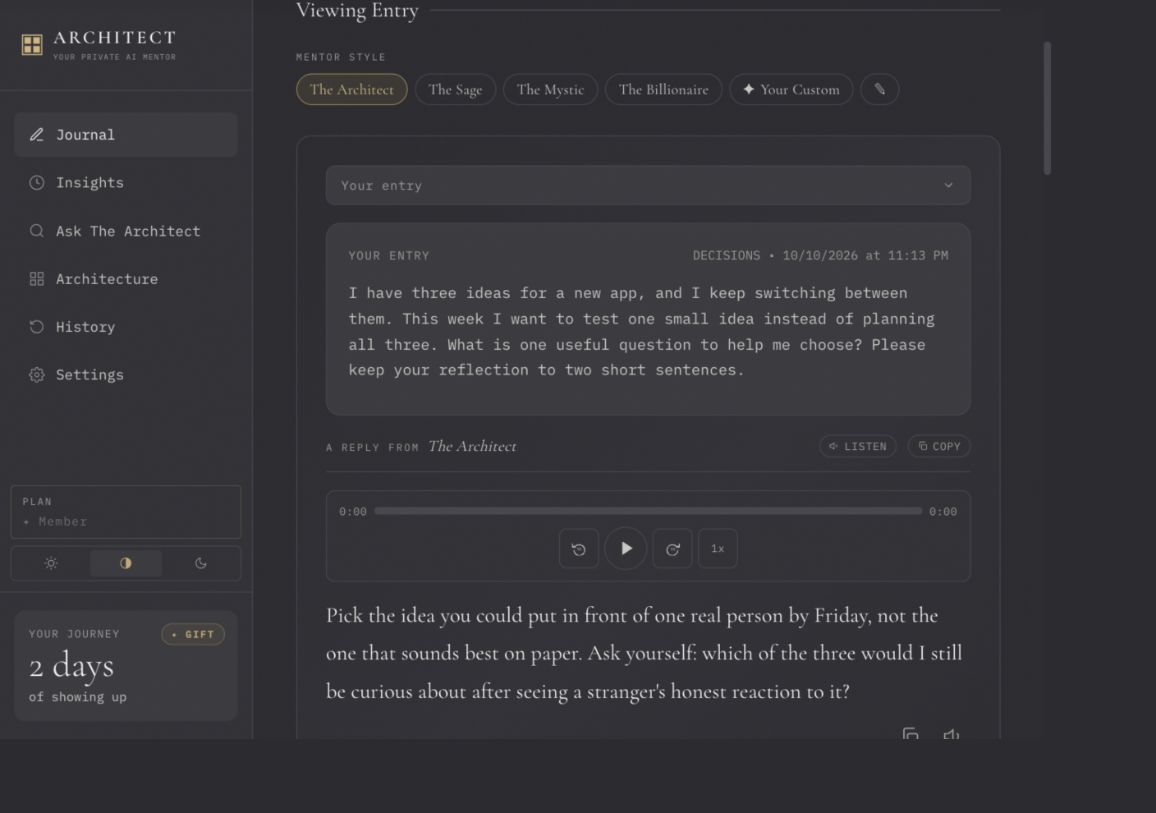Click the Architecture grid icon
The width and height of the screenshot is (1156, 813).
coord(36,279)
